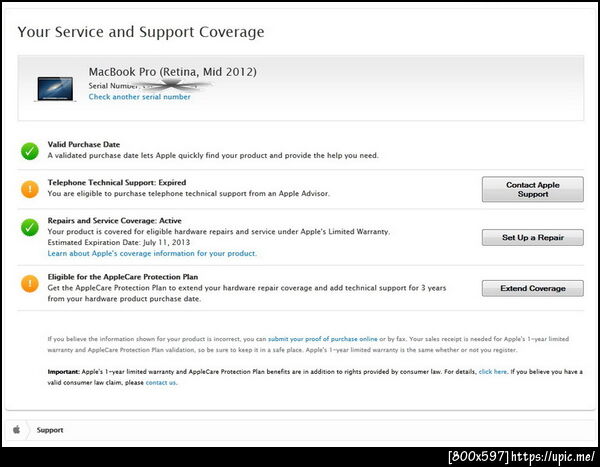Screen dimensions: 600x467
Task: Open Contact Apple Support button
Action: coord(533,189)
